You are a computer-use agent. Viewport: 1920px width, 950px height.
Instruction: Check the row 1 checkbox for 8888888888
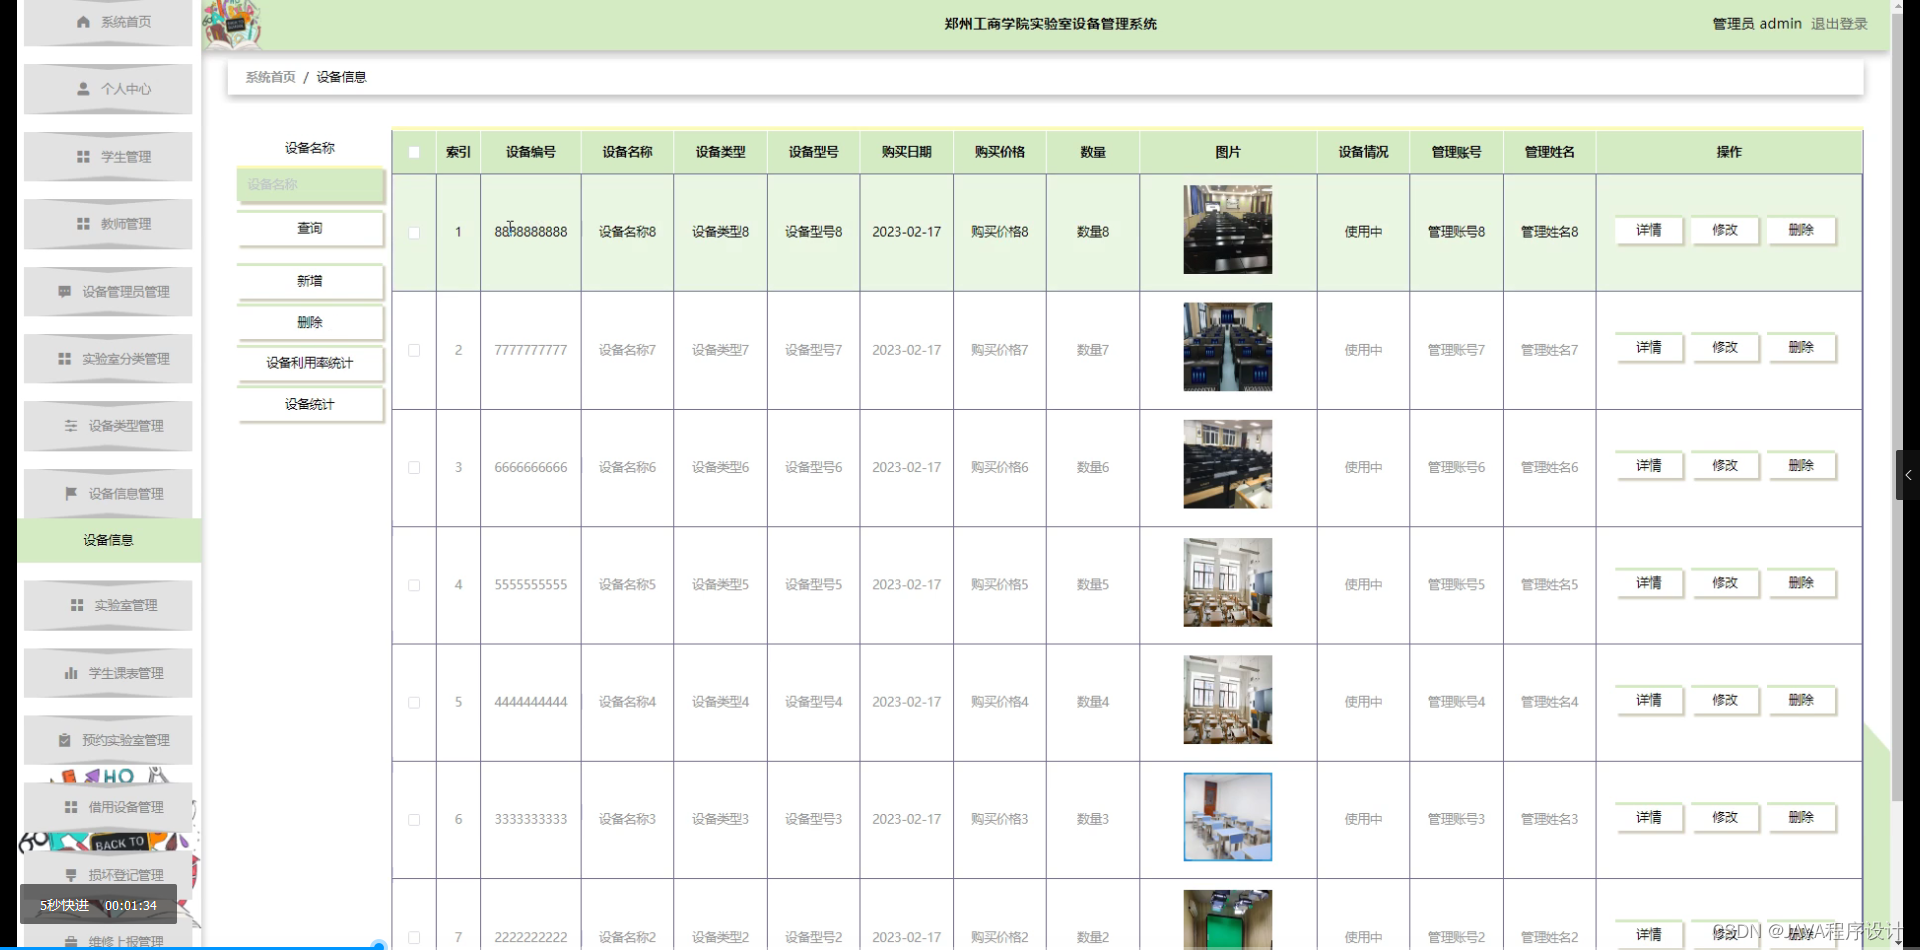(x=414, y=233)
